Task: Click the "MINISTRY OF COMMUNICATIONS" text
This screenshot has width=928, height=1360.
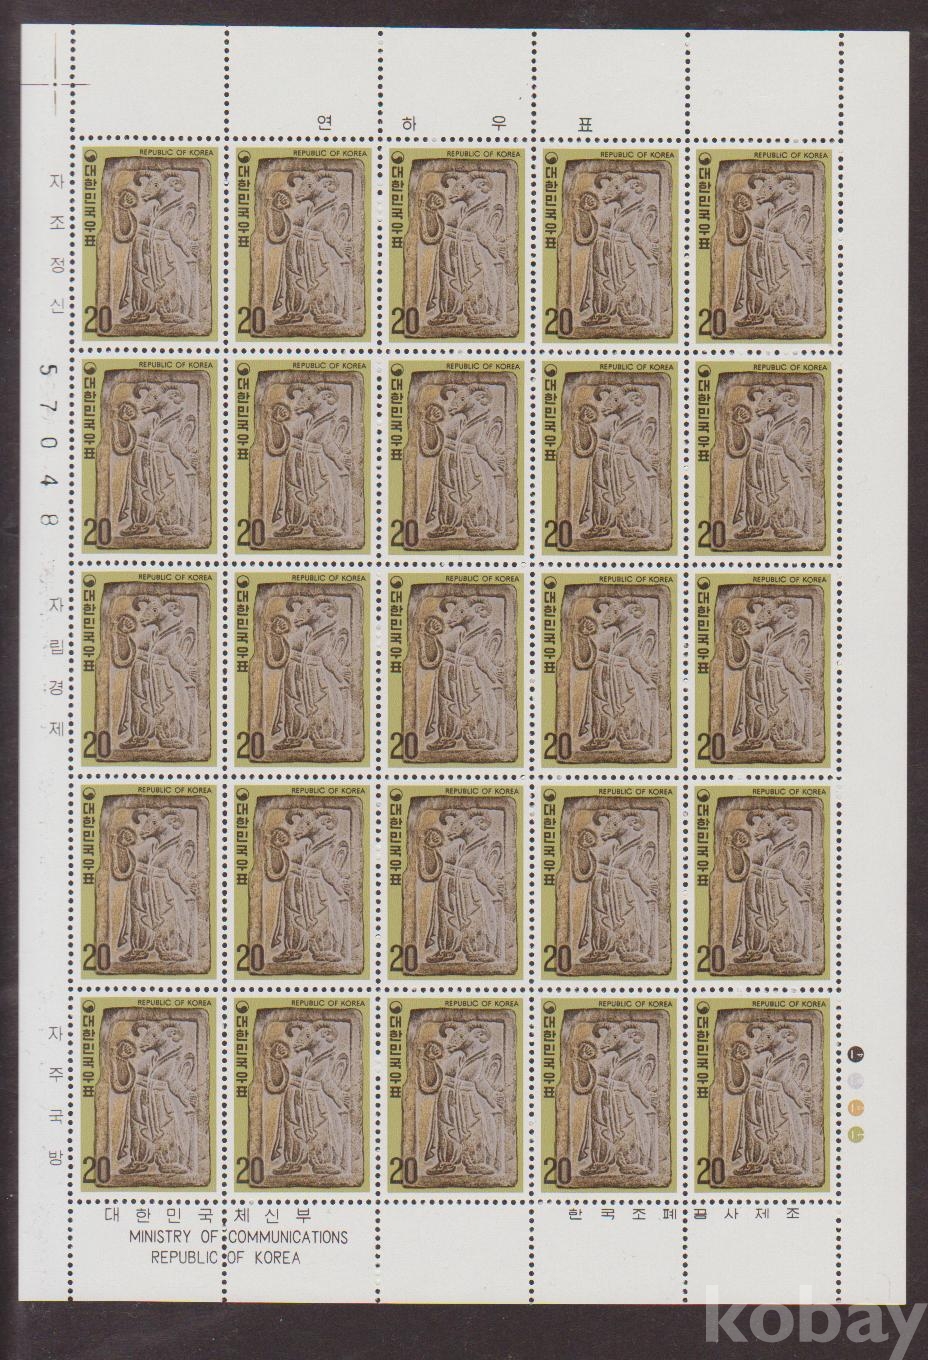Action: [x=238, y=1237]
